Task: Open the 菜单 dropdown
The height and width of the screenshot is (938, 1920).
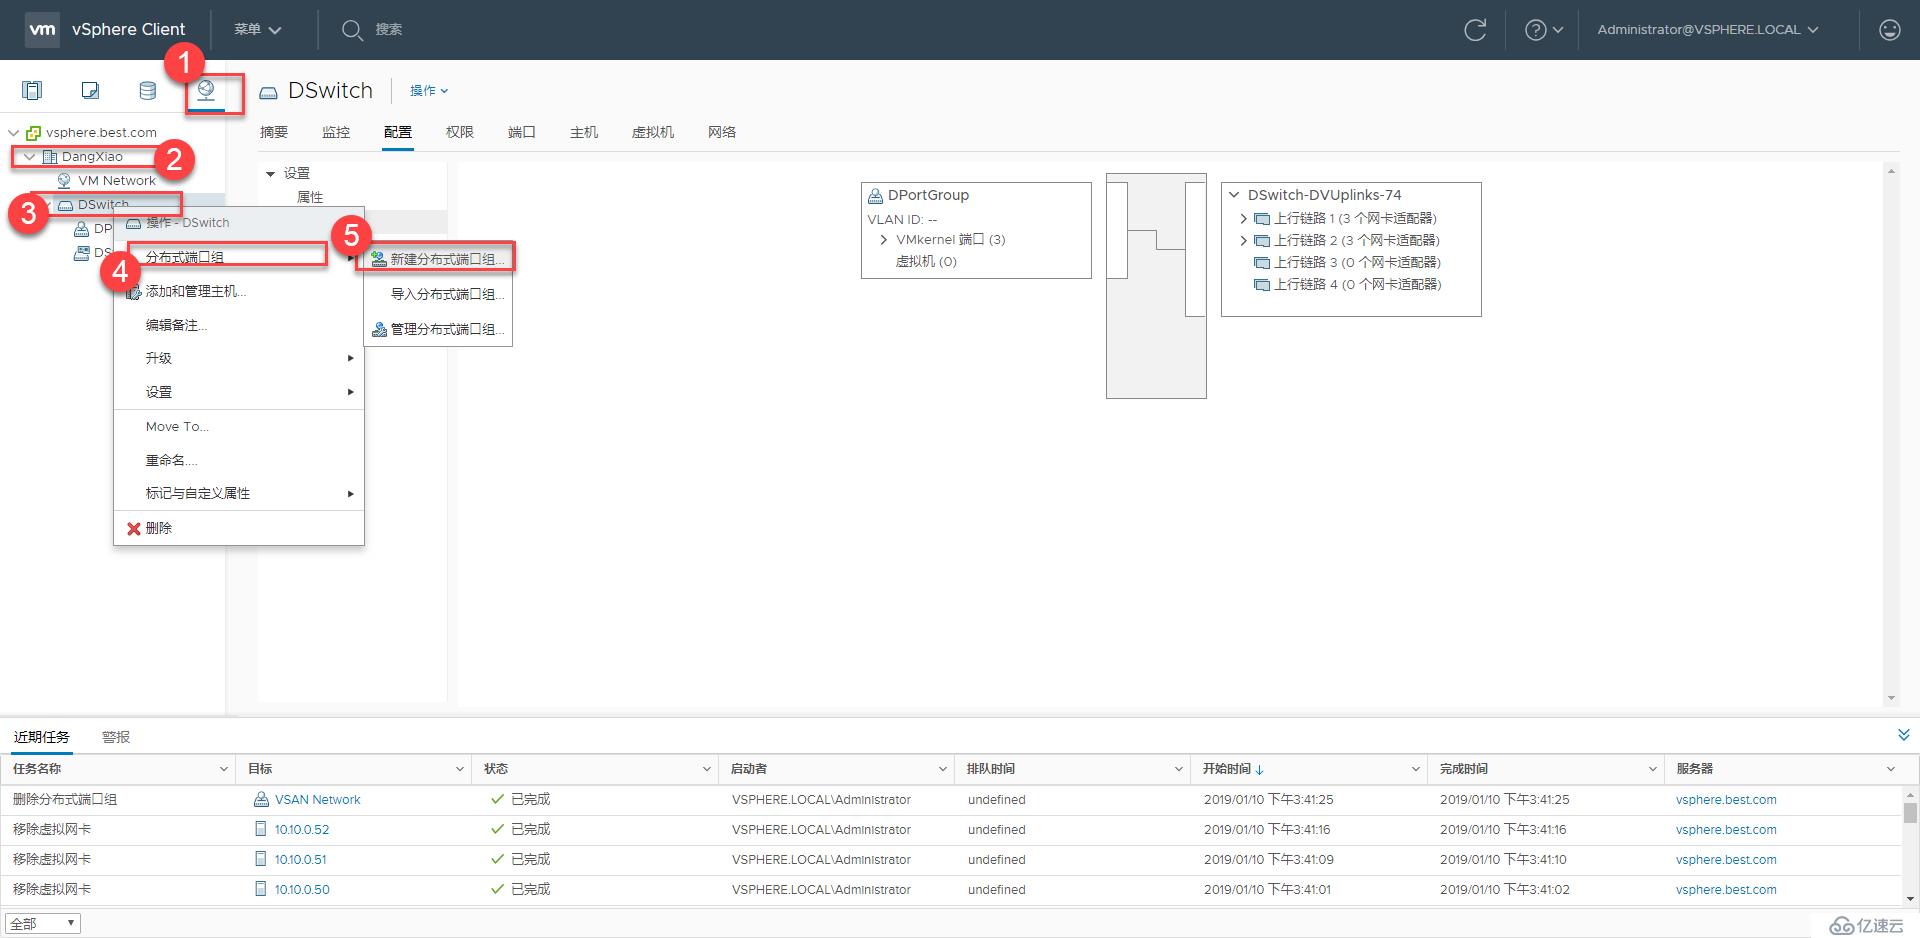Action: coord(257,30)
